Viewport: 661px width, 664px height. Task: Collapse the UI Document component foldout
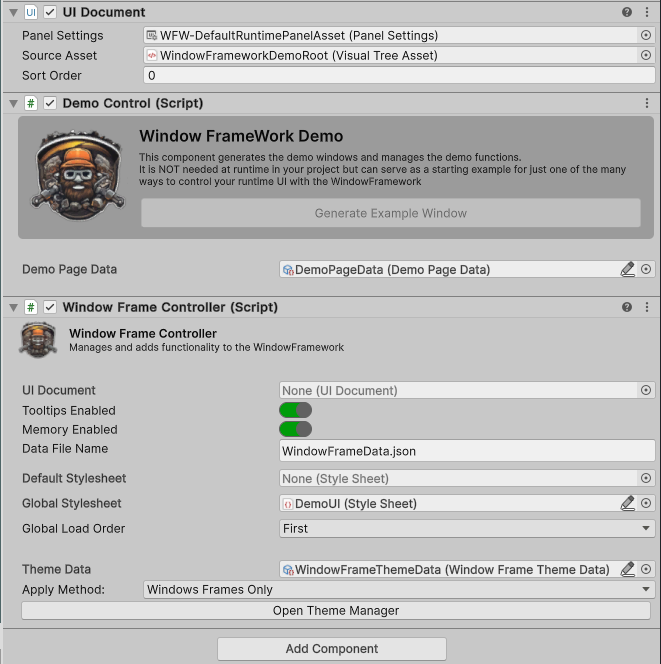coord(11,12)
